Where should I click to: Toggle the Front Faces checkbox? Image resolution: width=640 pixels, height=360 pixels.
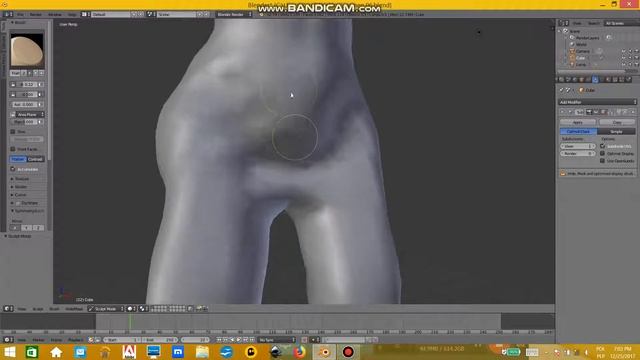13,149
